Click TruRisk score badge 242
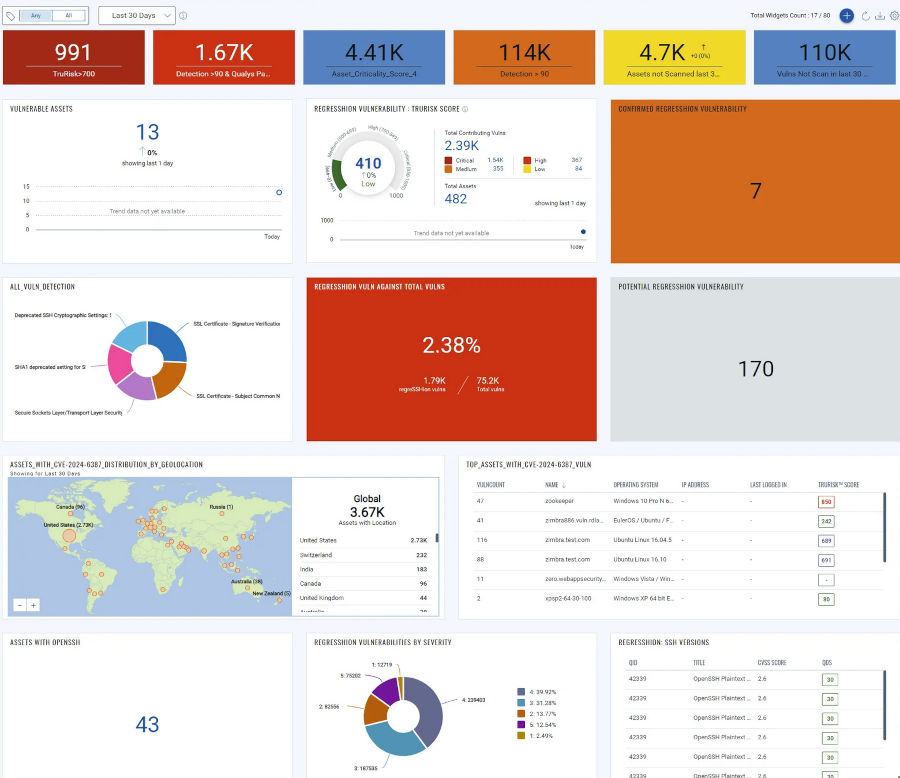The width and height of the screenshot is (900, 778). pyautogui.click(x=826, y=521)
